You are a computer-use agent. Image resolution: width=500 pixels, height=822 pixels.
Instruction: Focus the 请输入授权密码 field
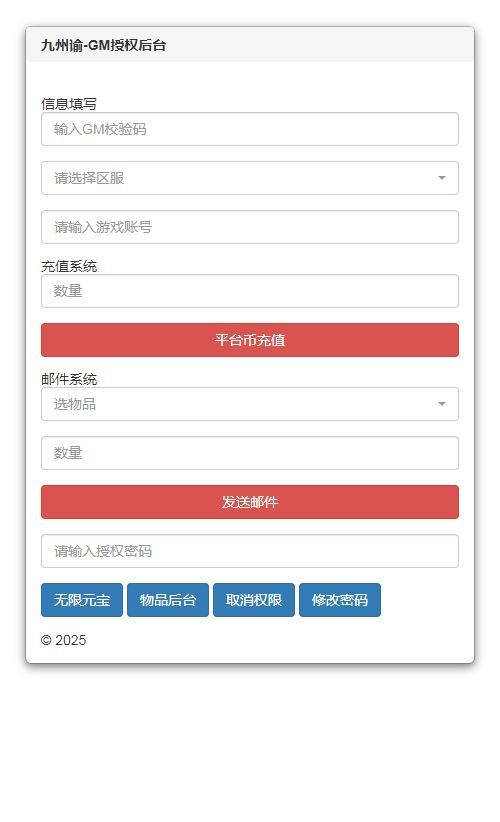pyautogui.click(x=249, y=551)
